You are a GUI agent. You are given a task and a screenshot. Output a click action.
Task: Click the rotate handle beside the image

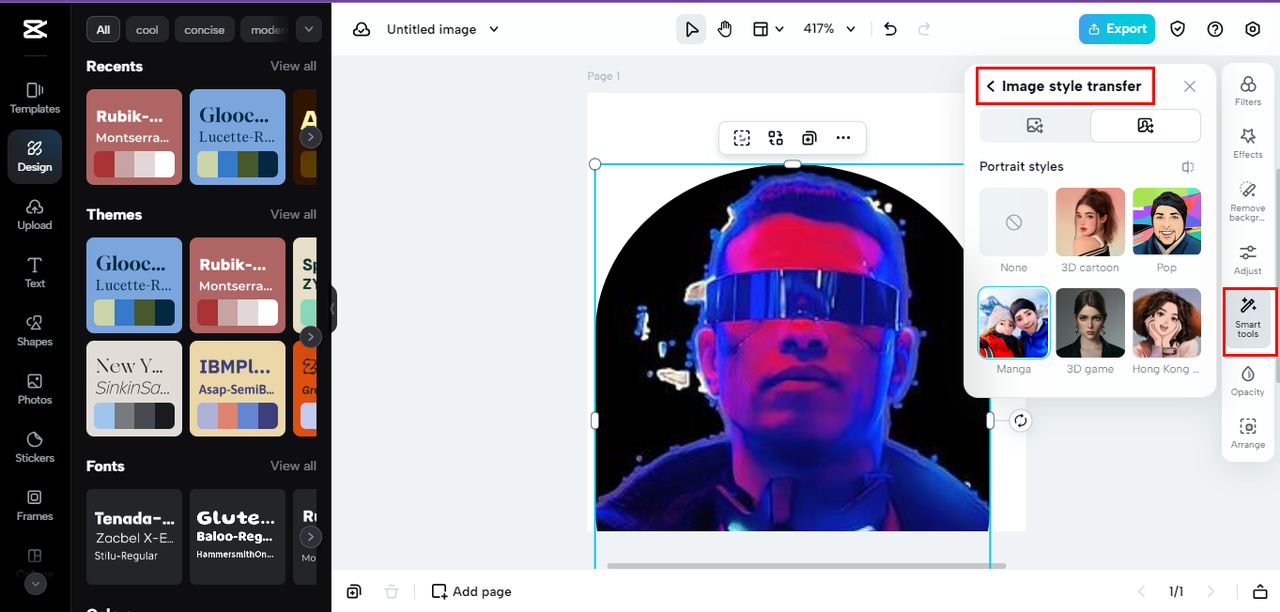pyautogui.click(x=1020, y=421)
